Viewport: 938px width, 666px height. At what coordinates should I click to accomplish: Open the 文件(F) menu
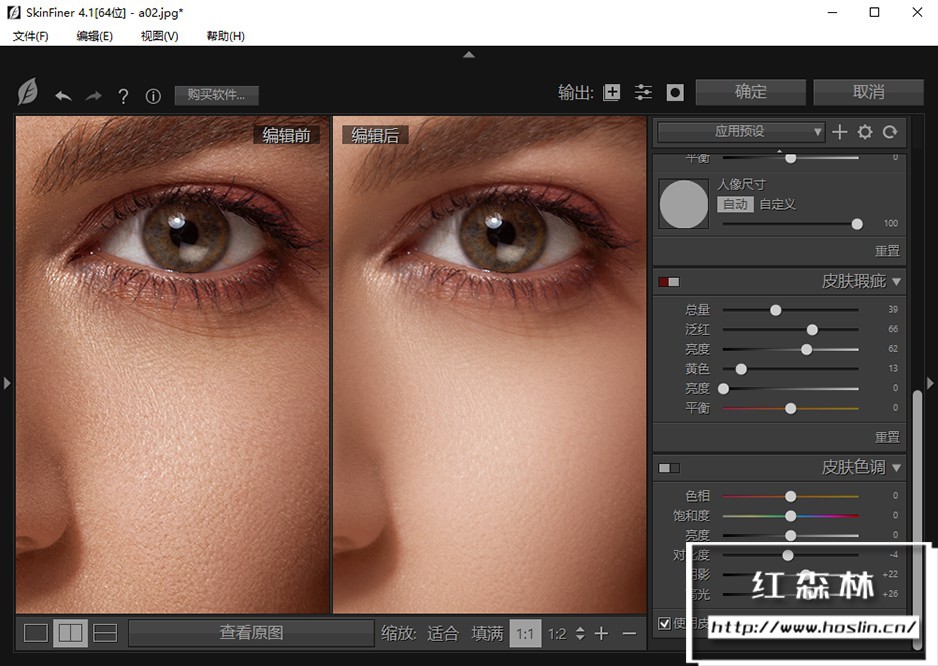pyautogui.click(x=30, y=36)
